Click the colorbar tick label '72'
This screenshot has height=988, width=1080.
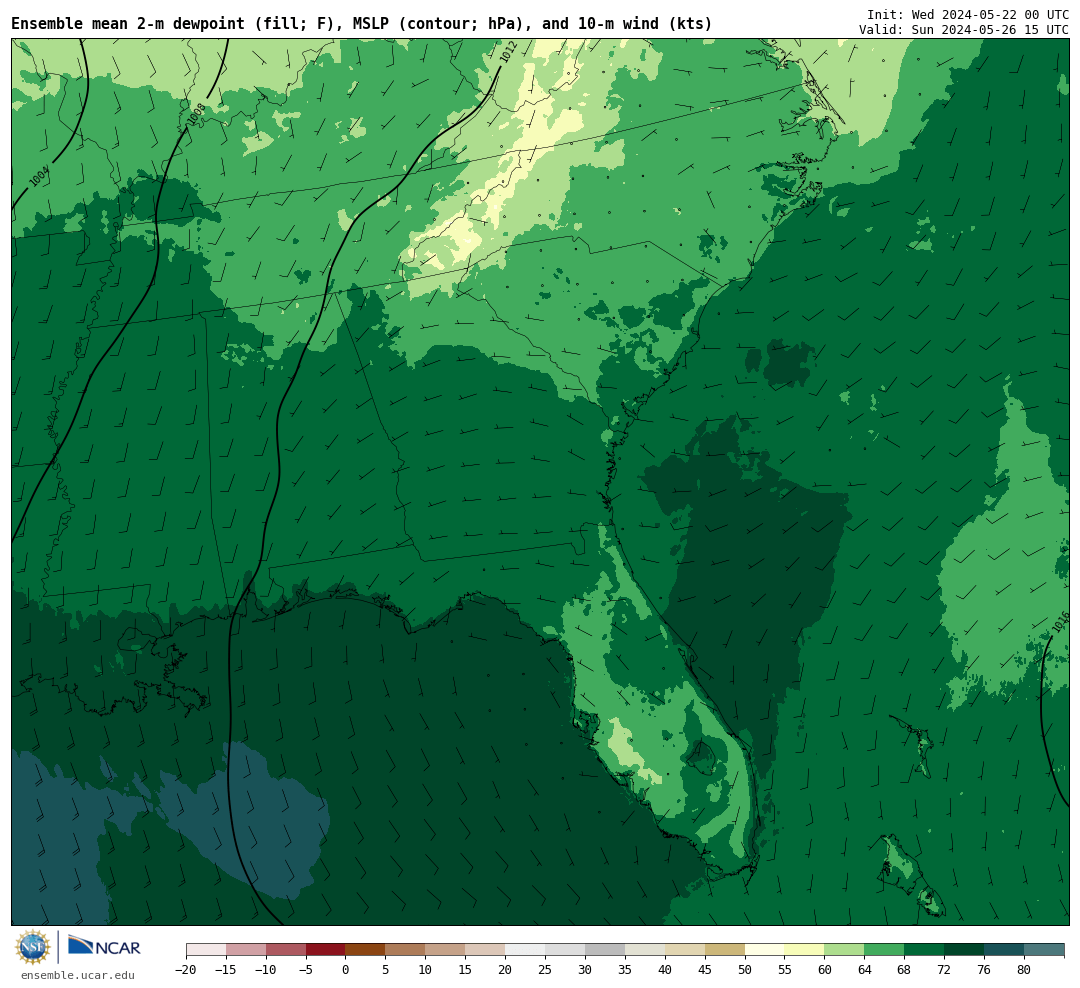pos(945,969)
